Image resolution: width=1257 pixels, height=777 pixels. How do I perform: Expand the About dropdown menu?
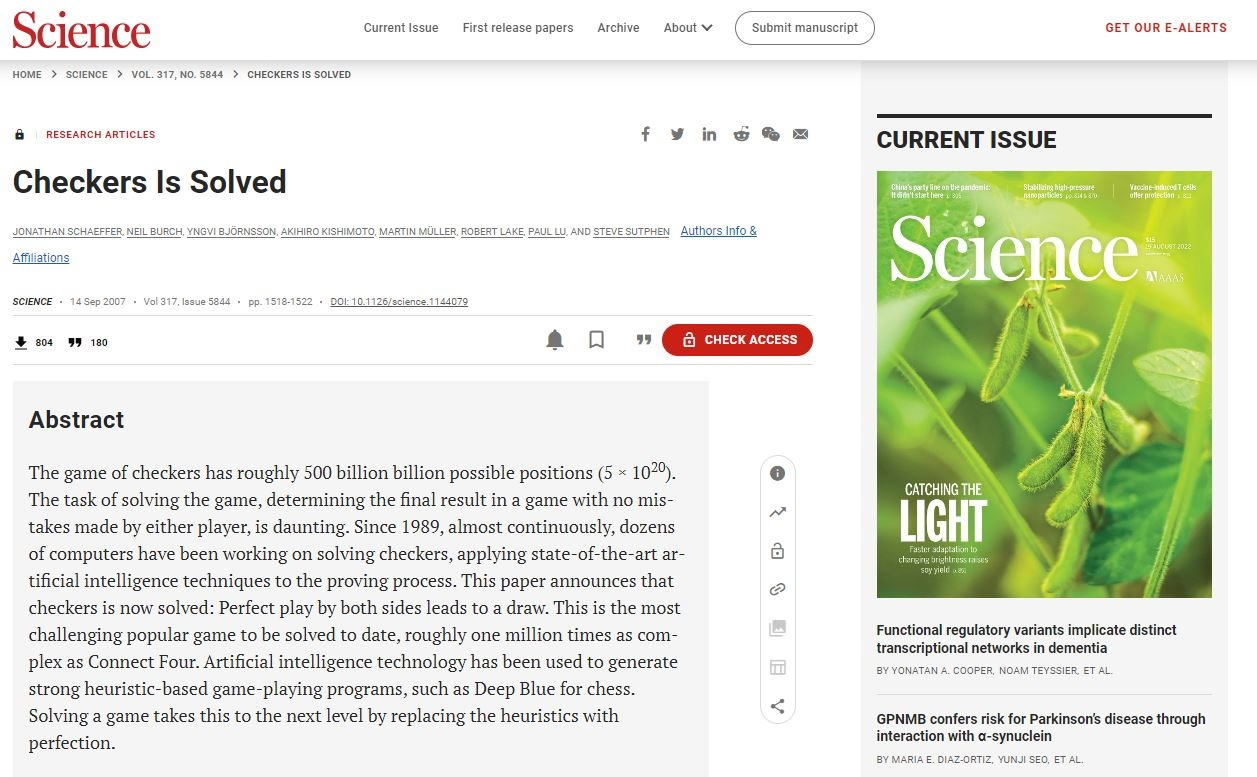point(688,28)
